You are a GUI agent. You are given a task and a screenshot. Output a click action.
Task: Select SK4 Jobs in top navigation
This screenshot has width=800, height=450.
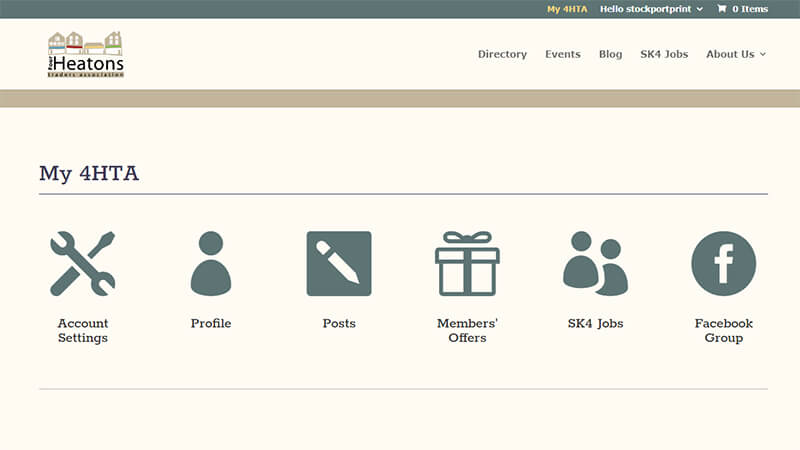(x=664, y=54)
